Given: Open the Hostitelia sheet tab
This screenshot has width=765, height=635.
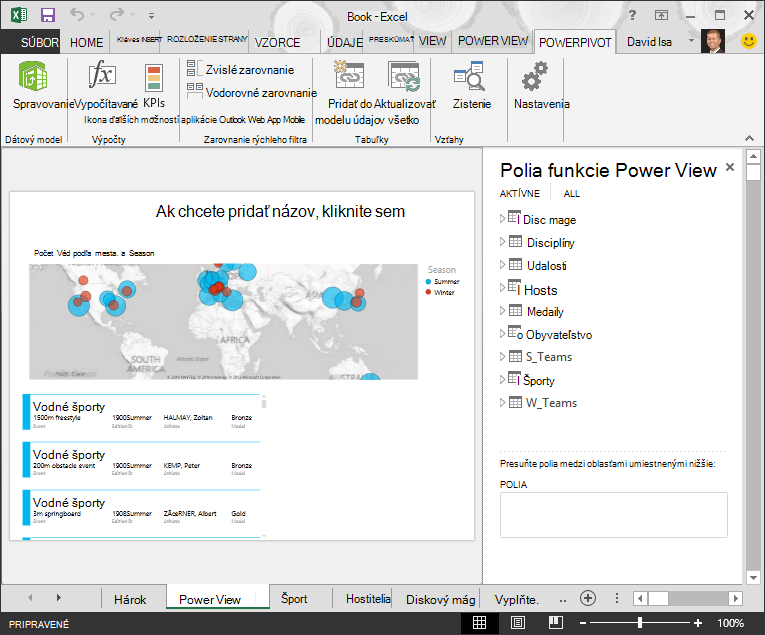Looking at the screenshot, I should click(368, 598).
